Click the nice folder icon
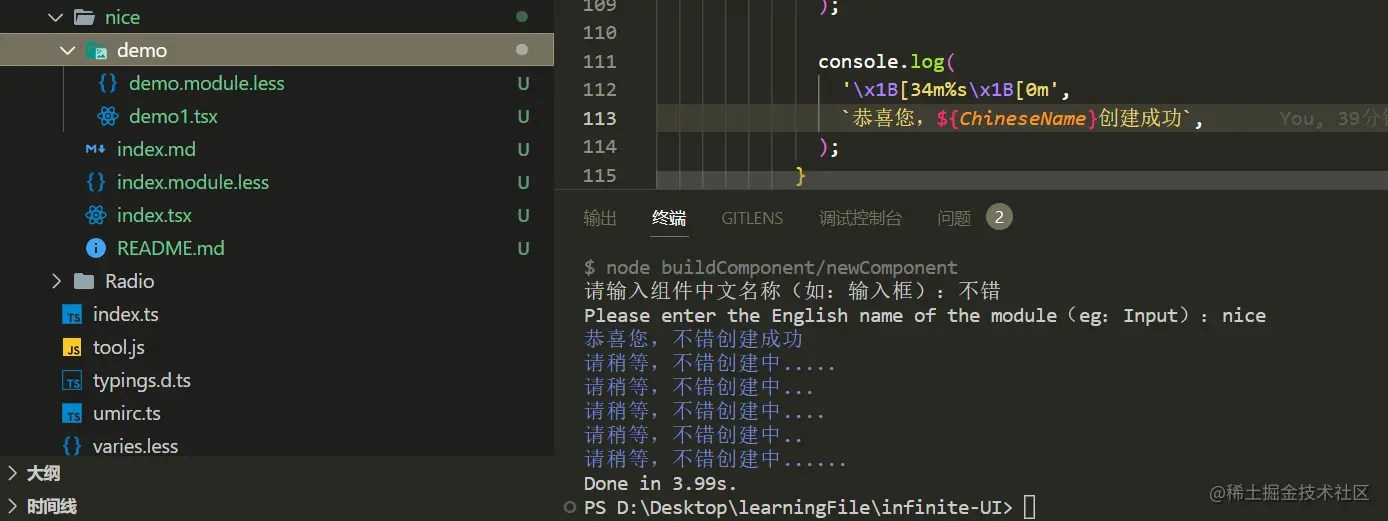Screen dimensions: 1388x521 (x=84, y=17)
